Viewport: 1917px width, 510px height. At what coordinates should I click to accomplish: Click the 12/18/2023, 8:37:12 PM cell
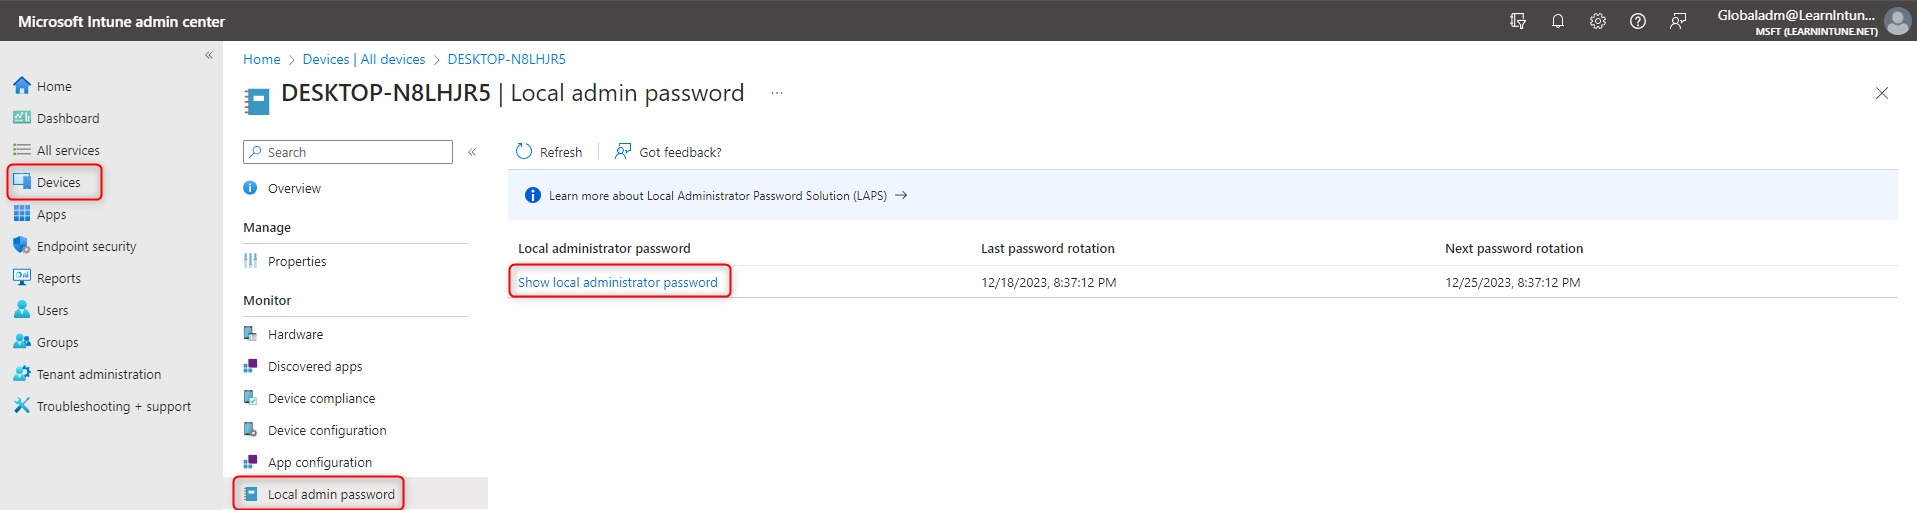point(1049,282)
